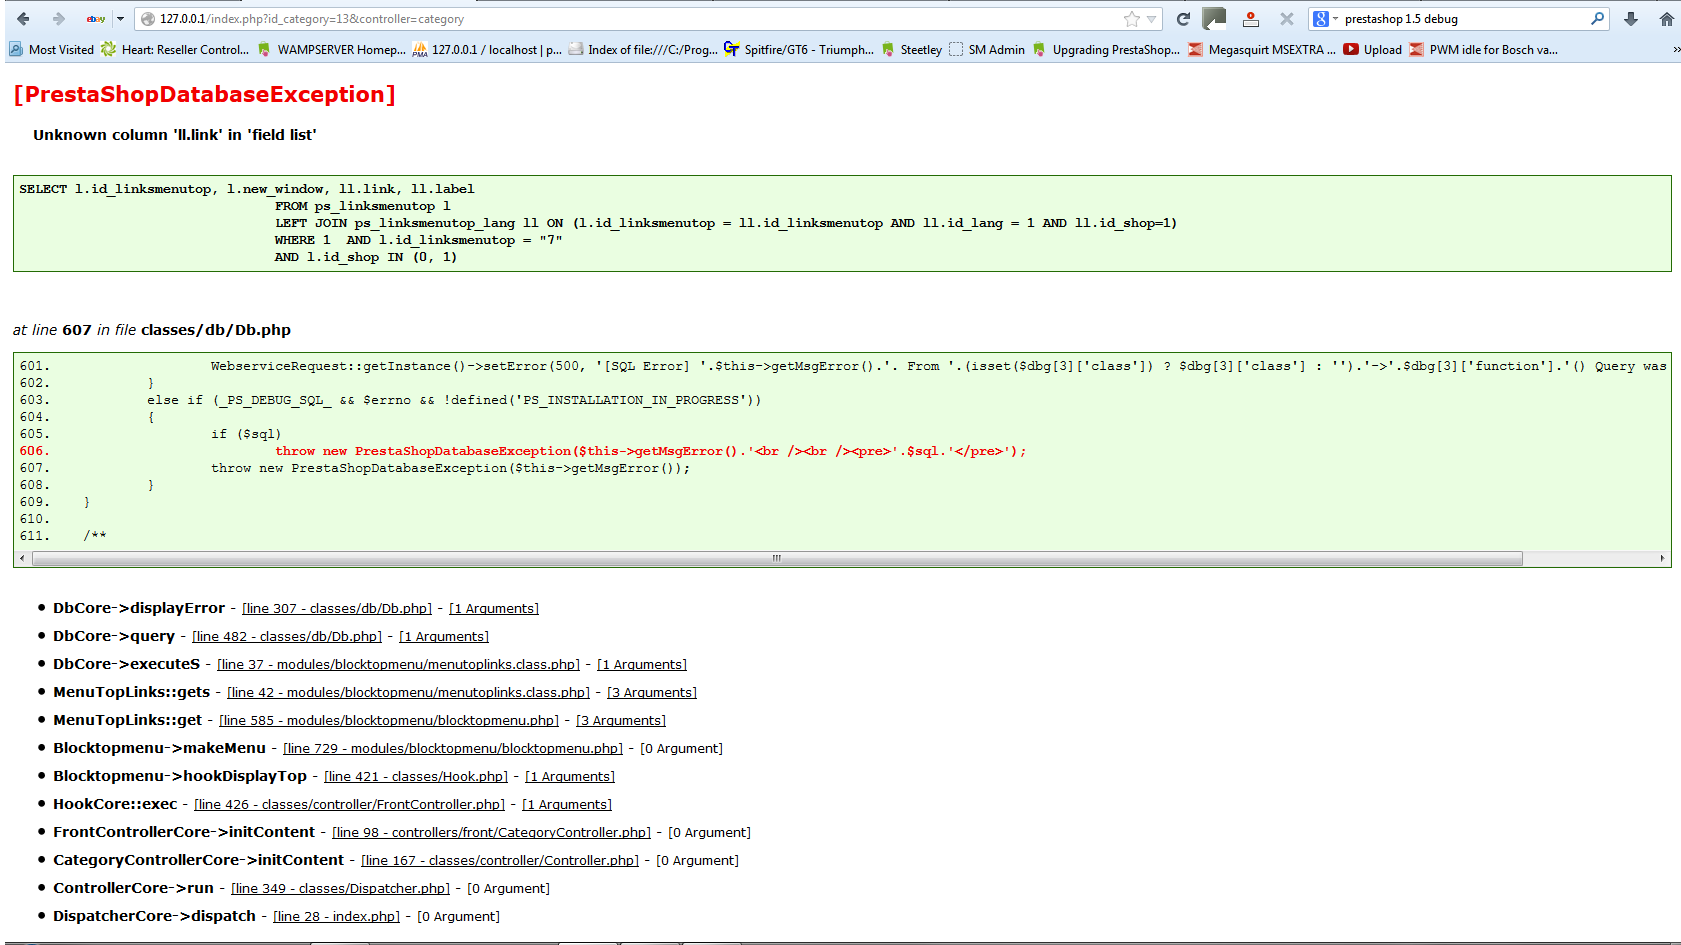Viewport: 1681px width, 945px height.
Task: Expand '1 Arguments' for HookCore::exec
Action: [x=567, y=805]
